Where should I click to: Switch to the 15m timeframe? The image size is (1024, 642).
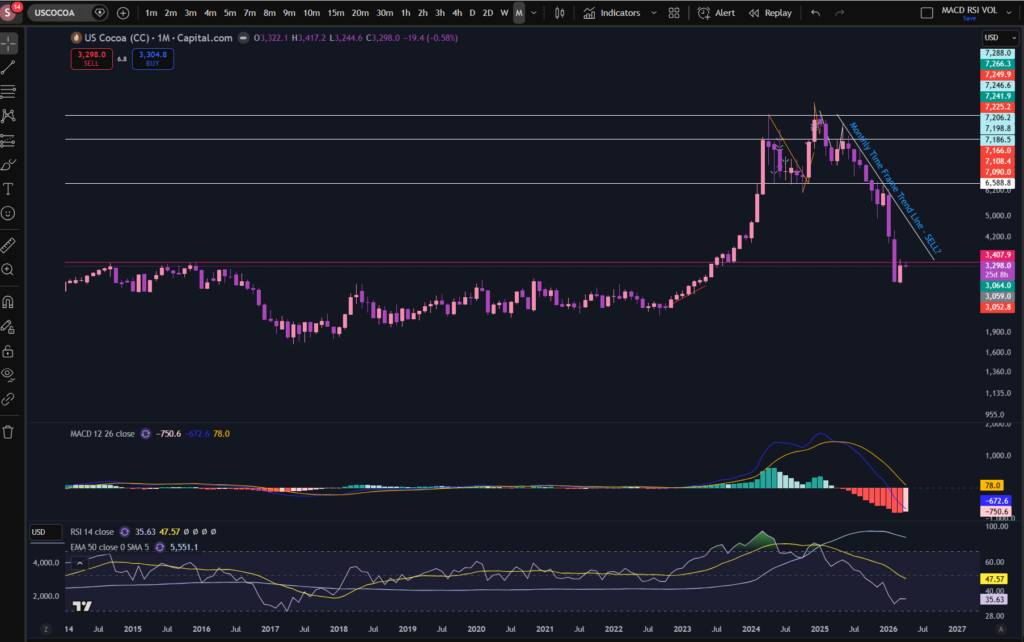(x=336, y=13)
